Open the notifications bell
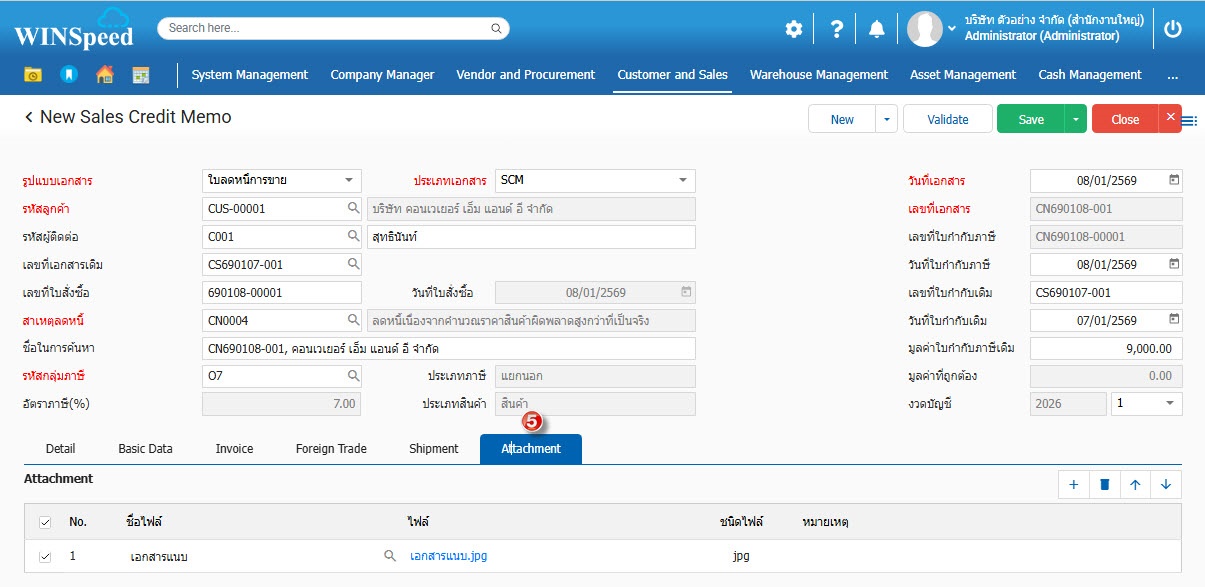 click(x=877, y=29)
